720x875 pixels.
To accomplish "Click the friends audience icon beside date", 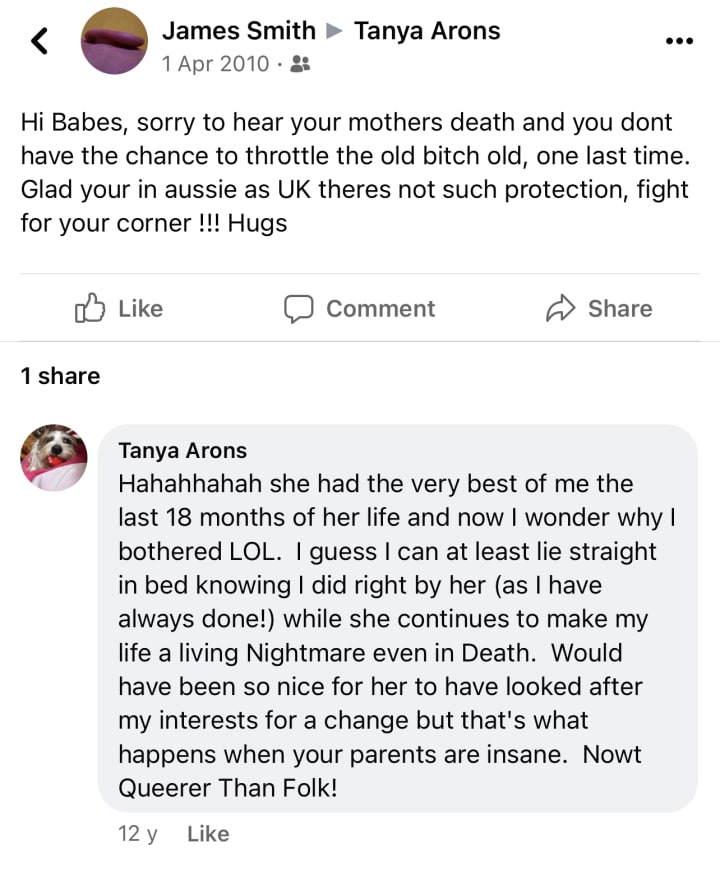I will (x=299, y=65).
